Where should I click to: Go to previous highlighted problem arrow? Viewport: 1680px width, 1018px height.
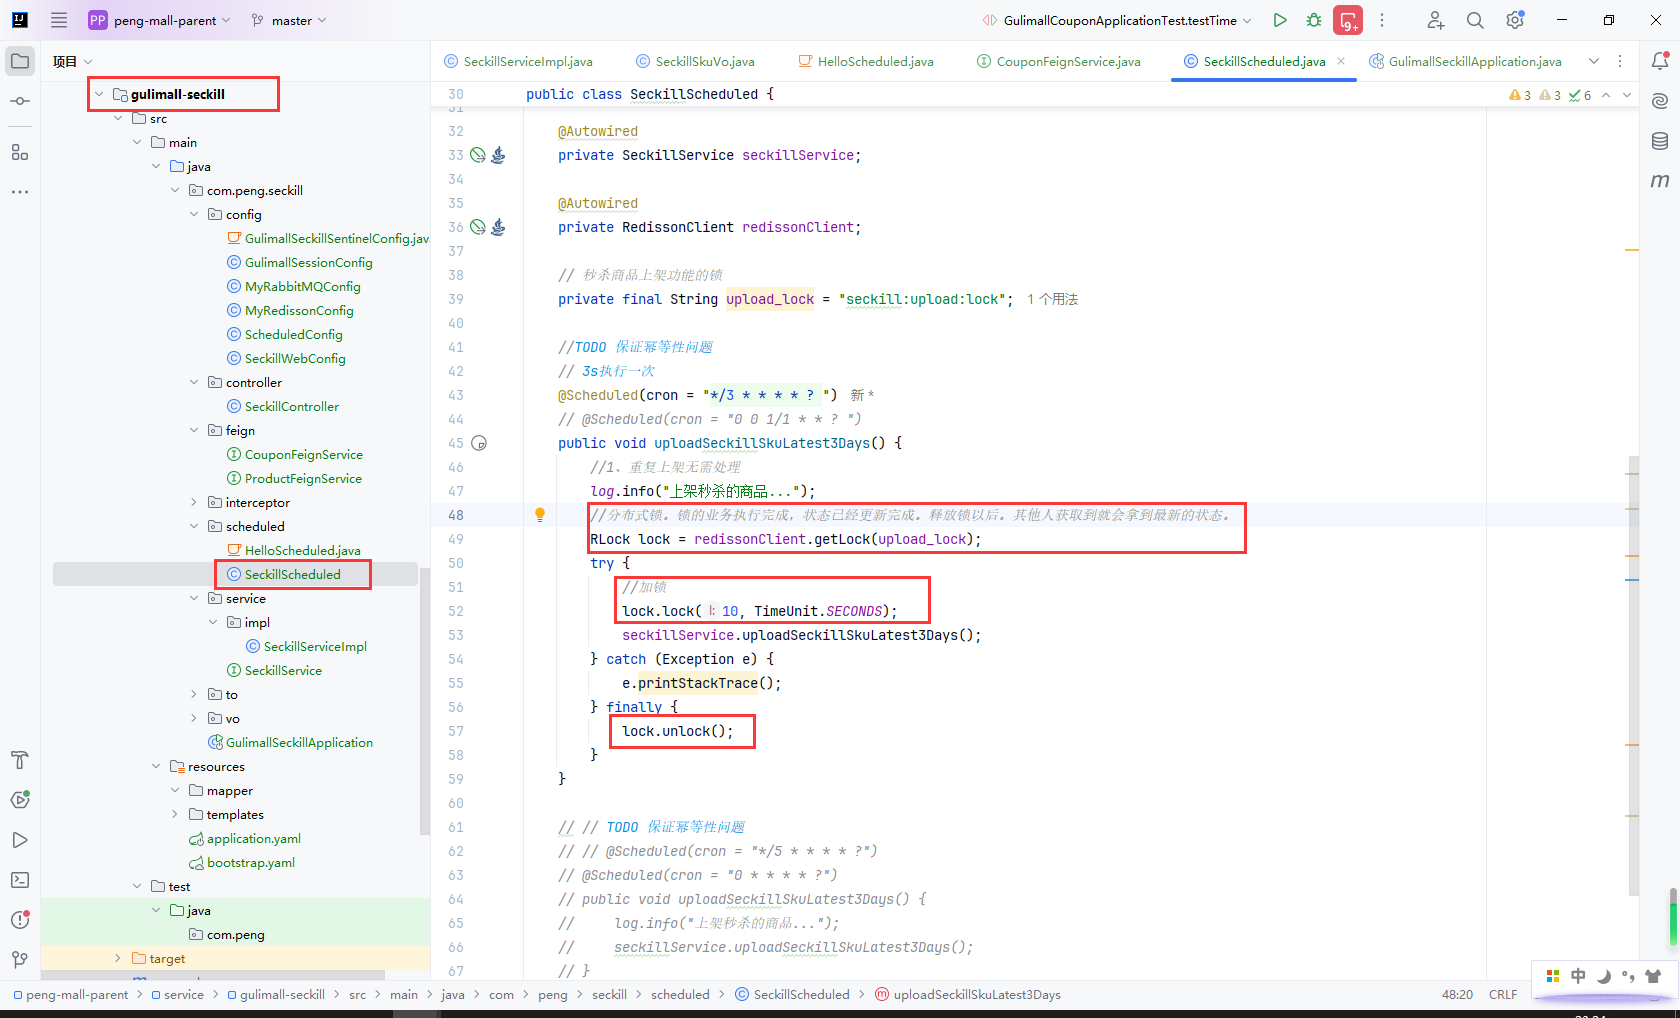click(x=1606, y=95)
